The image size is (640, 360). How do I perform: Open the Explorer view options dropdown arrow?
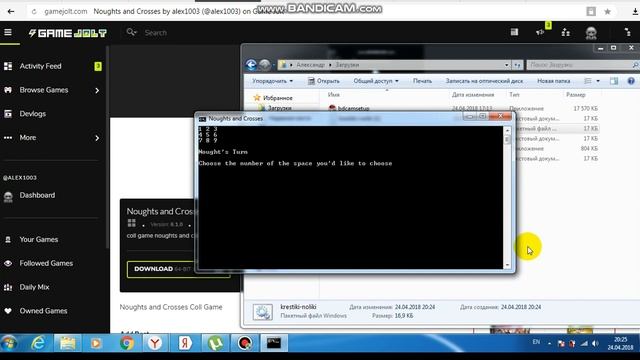tap(598, 81)
